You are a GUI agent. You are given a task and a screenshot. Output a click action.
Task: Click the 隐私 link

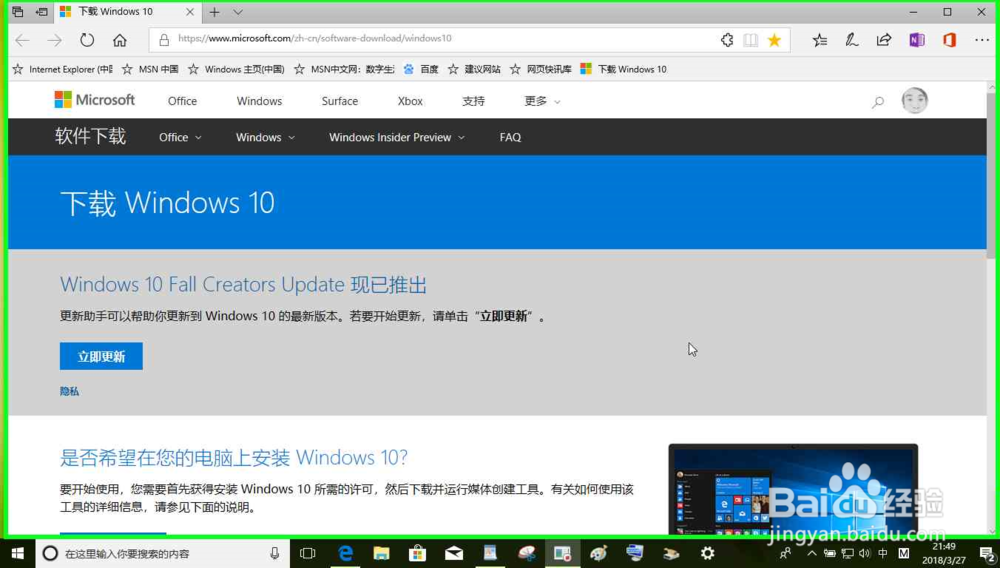click(x=70, y=391)
